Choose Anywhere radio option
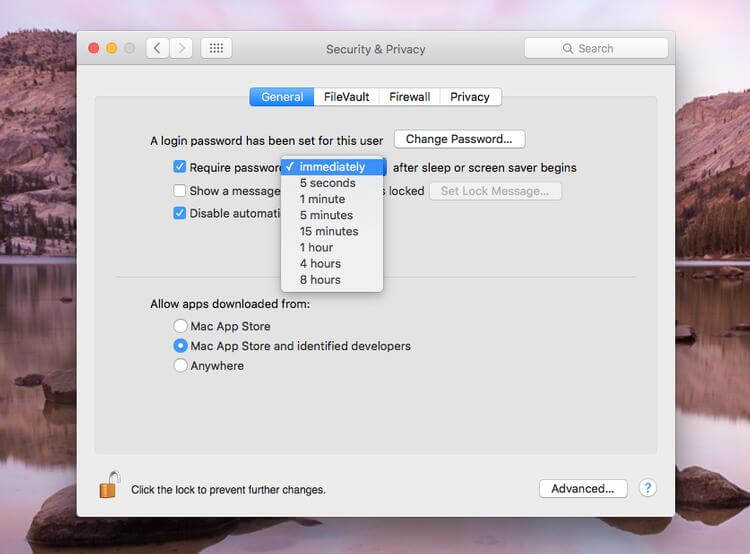The image size is (750, 554). pyautogui.click(x=180, y=366)
